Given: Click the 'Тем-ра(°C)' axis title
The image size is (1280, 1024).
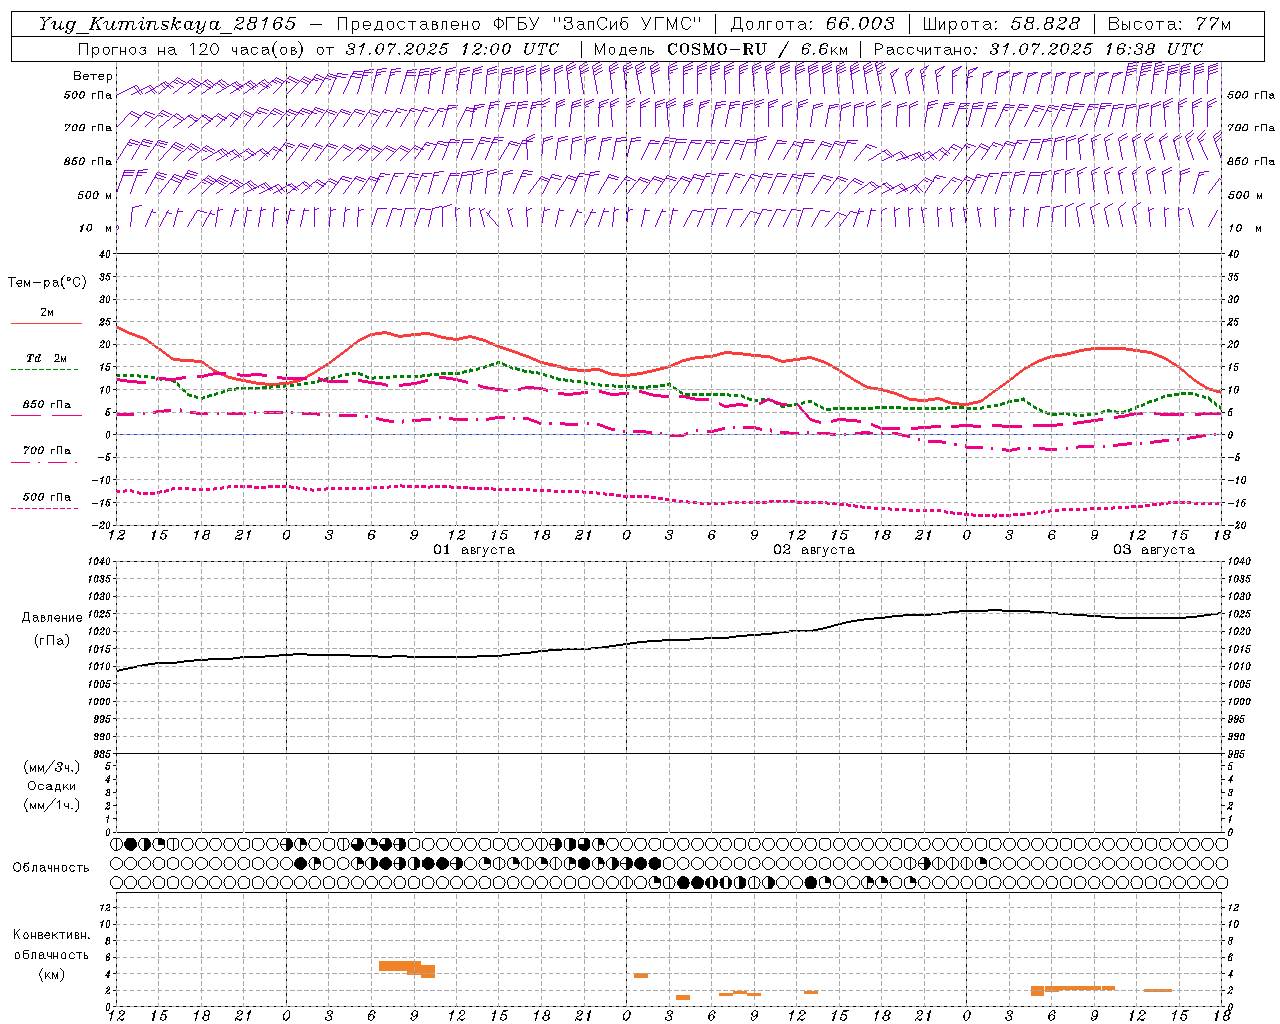Looking at the screenshot, I should click(47, 282).
